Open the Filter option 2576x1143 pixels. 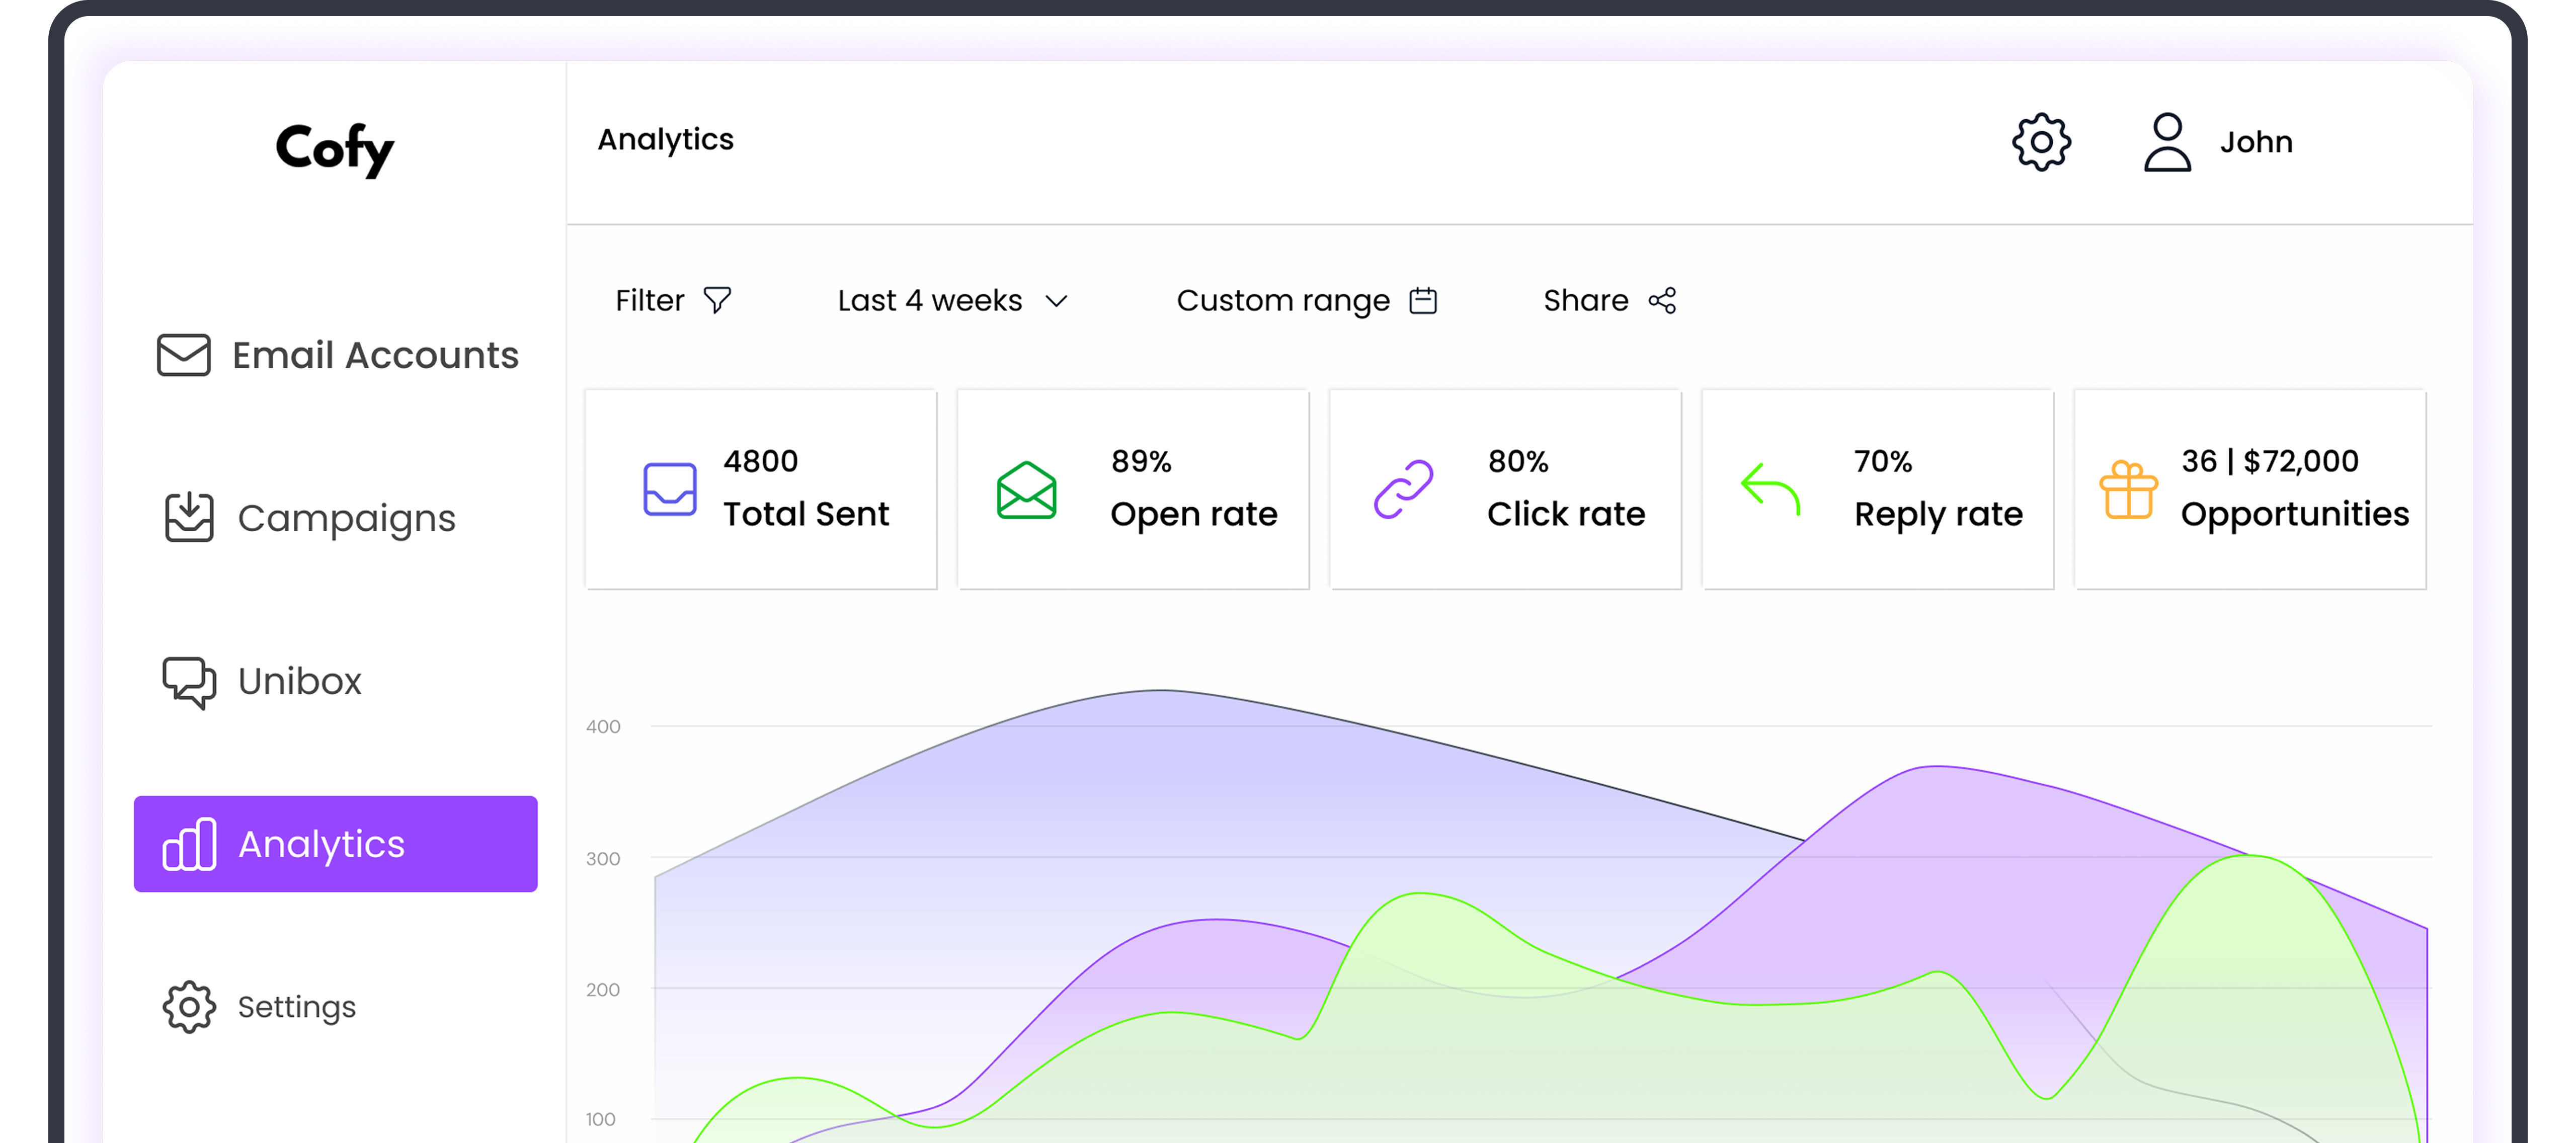coord(673,300)
